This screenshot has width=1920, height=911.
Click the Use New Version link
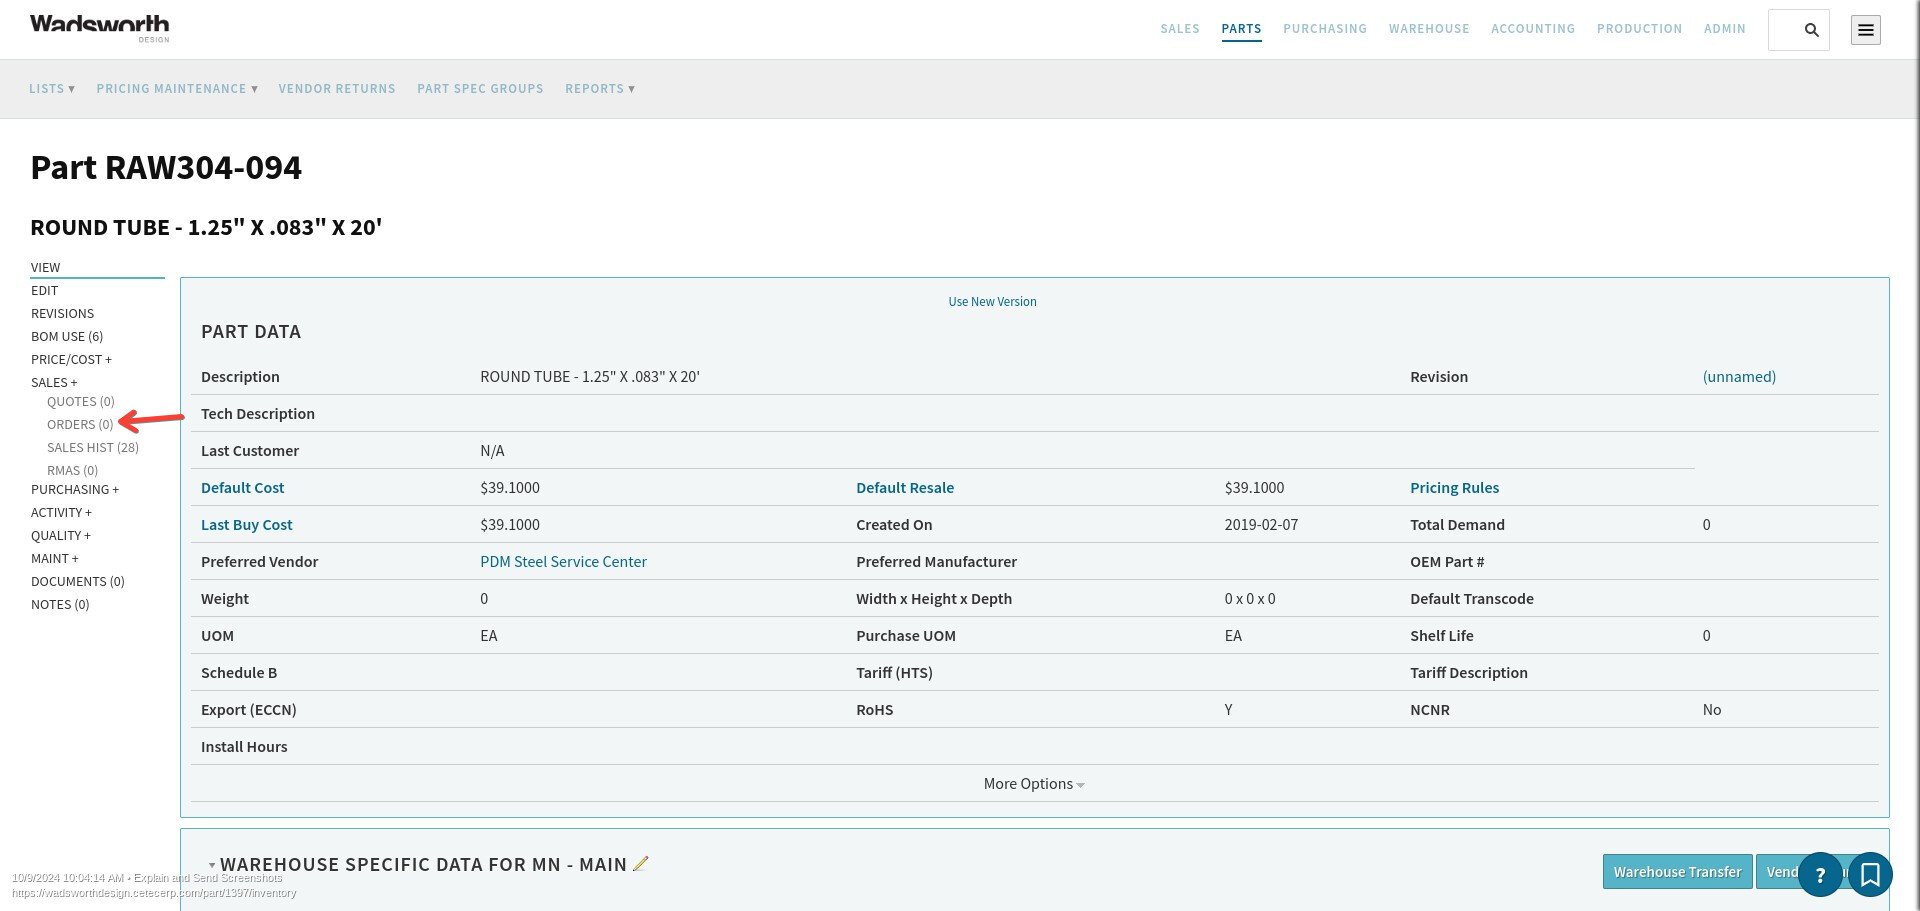tap(992, 302)
